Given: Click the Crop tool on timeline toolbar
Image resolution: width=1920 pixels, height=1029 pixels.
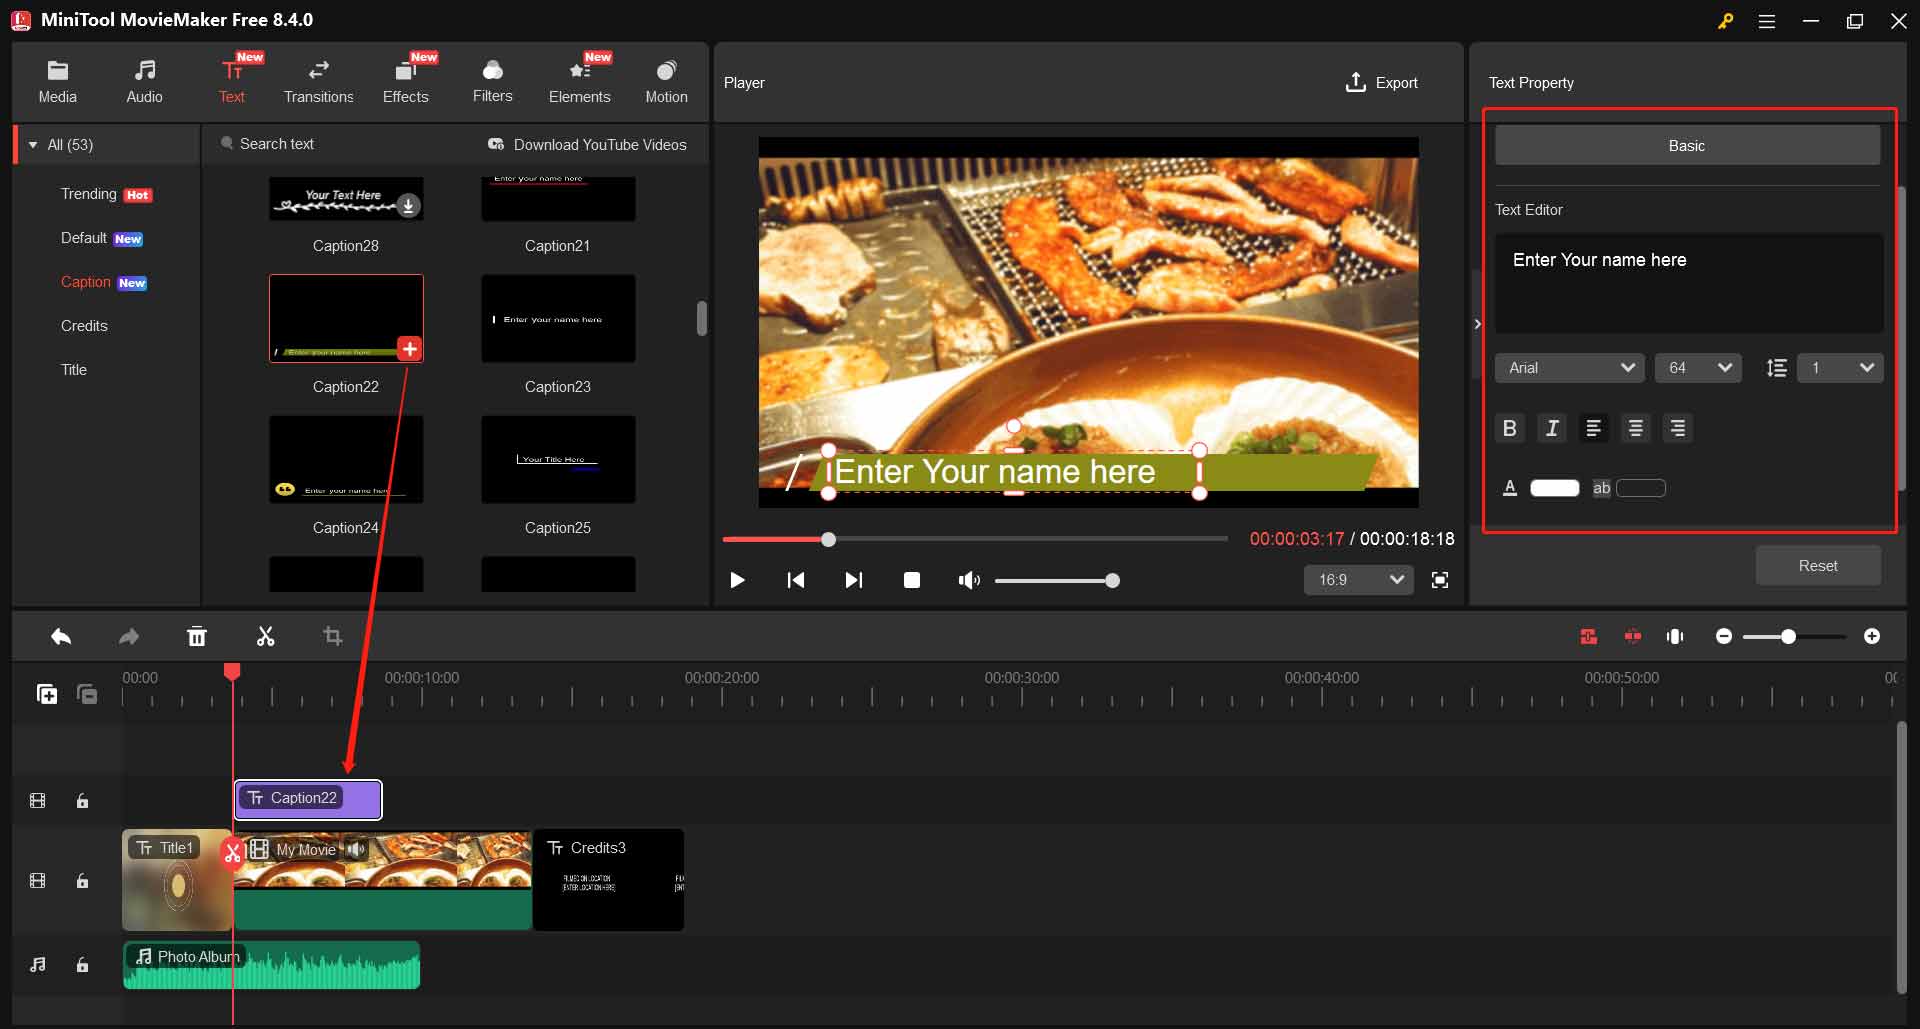Looking at the screenshot, I should (x=332, y=636).
